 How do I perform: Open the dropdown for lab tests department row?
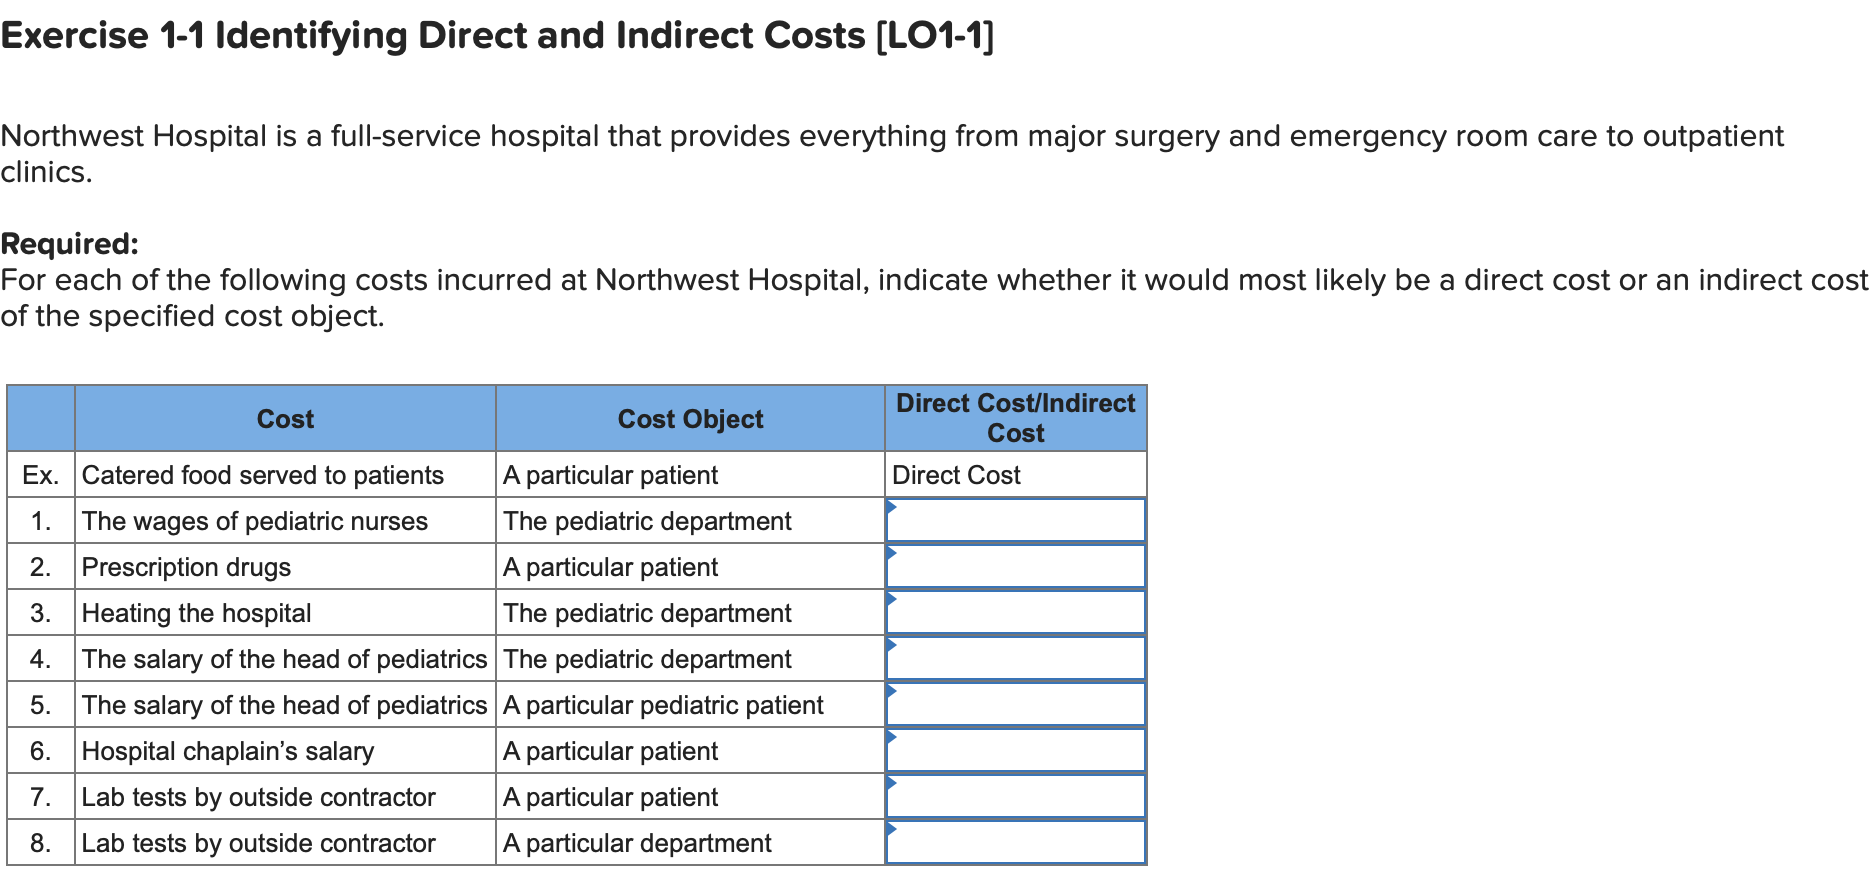tap(1015, 842)
